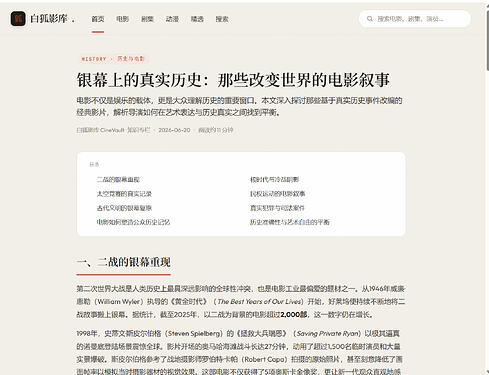Open the 搜索 nav tab

(222, 19)
